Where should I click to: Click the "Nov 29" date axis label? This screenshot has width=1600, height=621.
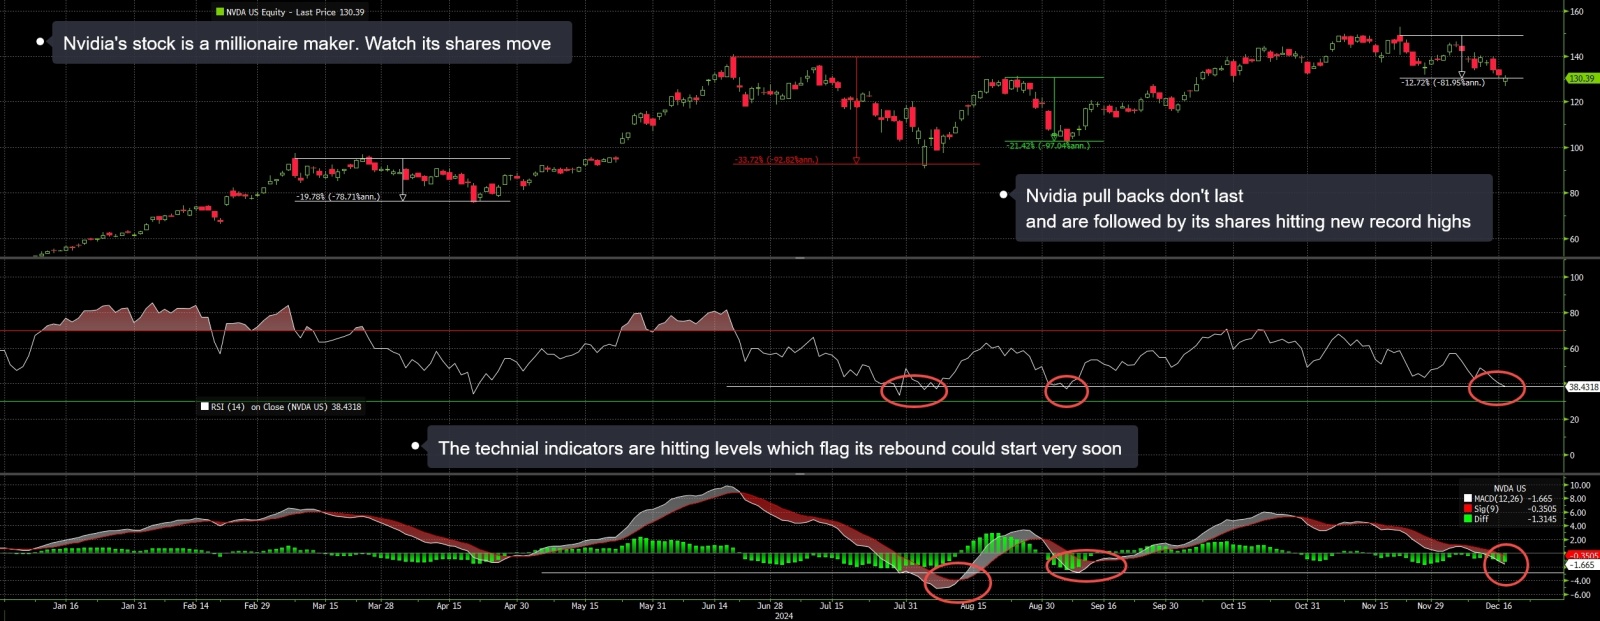(x=1431, y=606)
